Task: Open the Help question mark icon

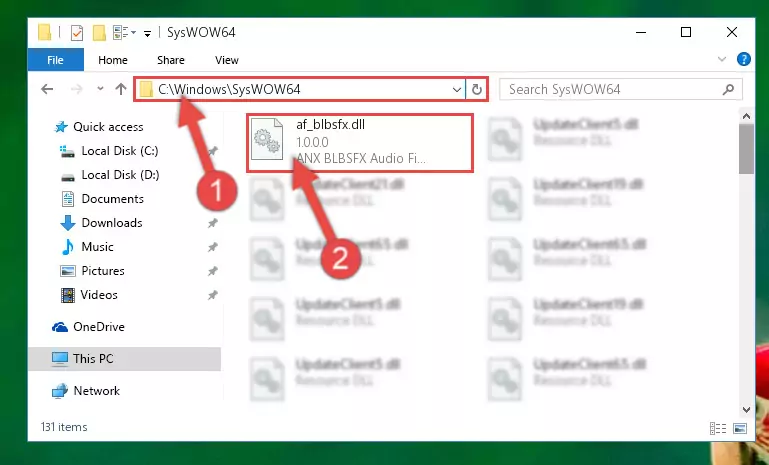Action: click(743, 59)
